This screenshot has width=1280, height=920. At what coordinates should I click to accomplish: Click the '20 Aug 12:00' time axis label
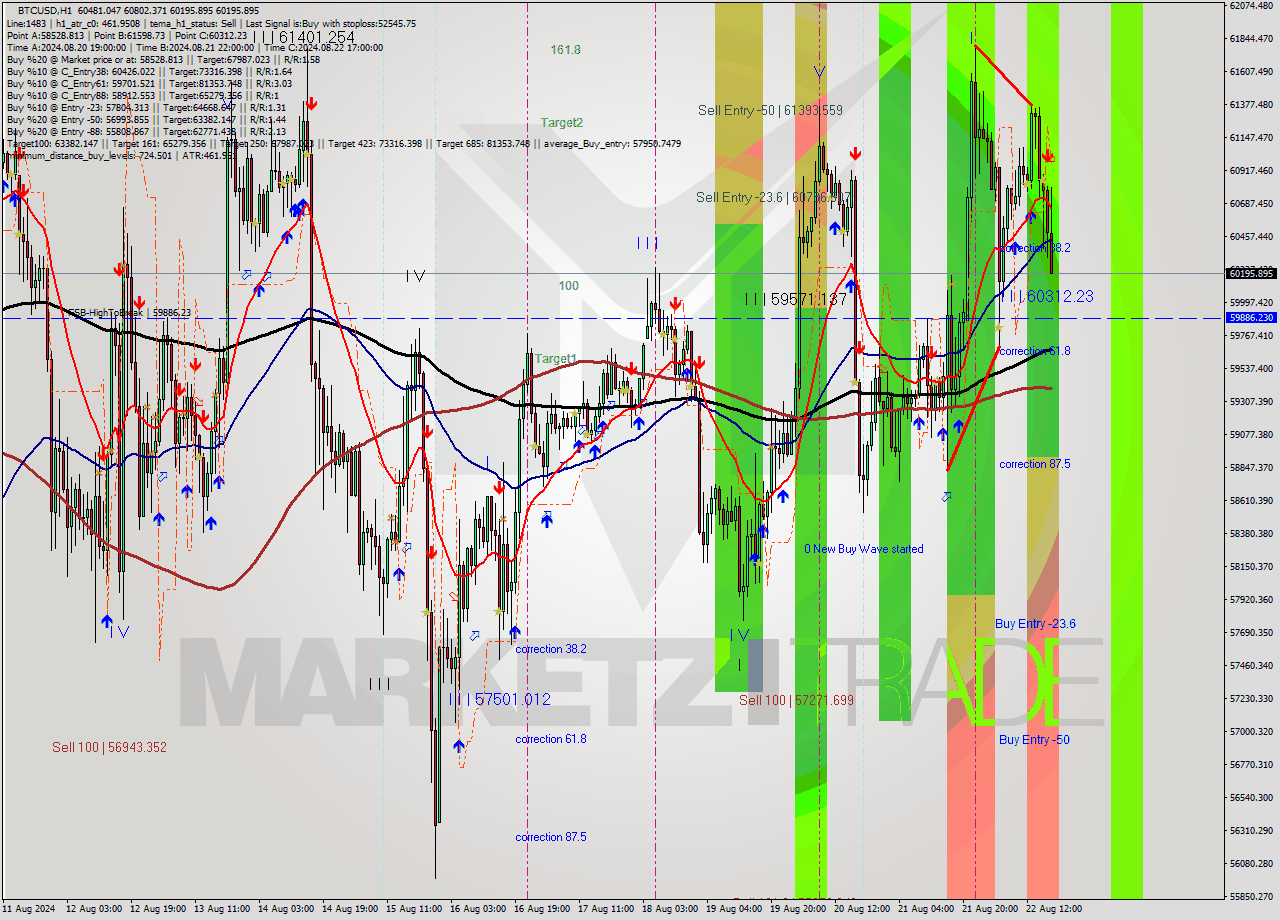pos(861,909)
